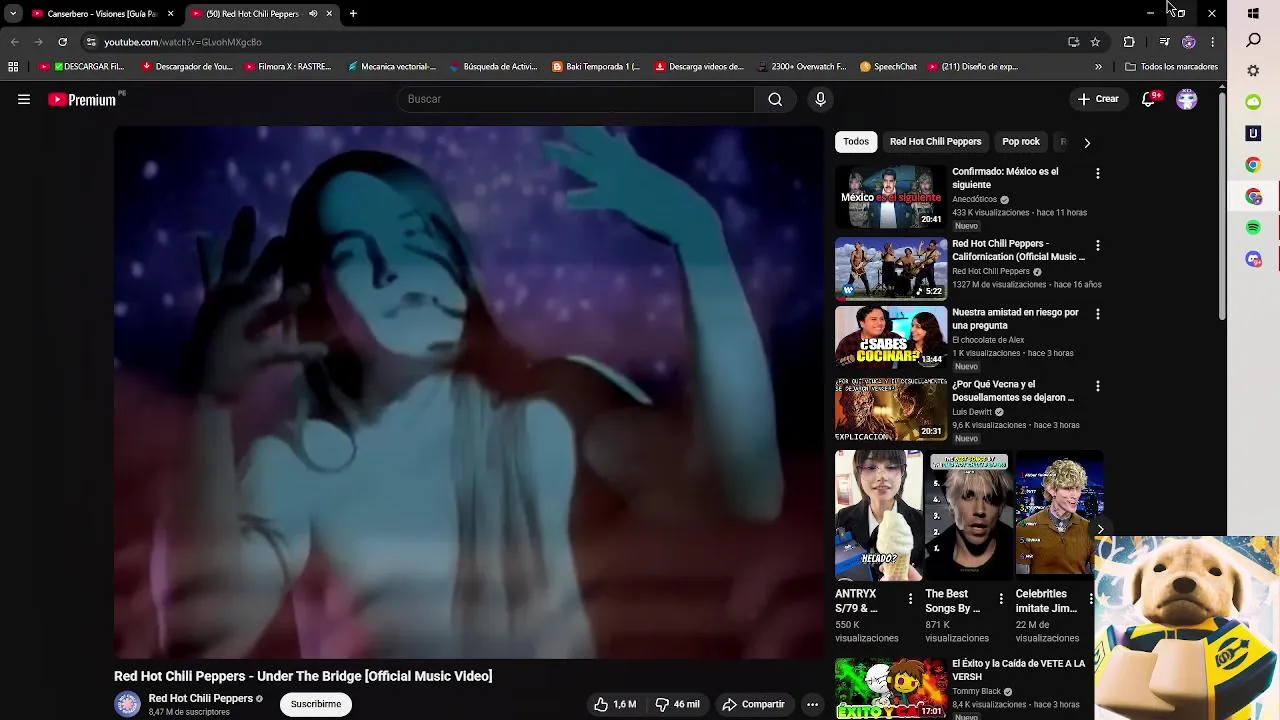Reload the page in Chrome
Screen dimensions: 1280x720
click(x=62, y=42)
